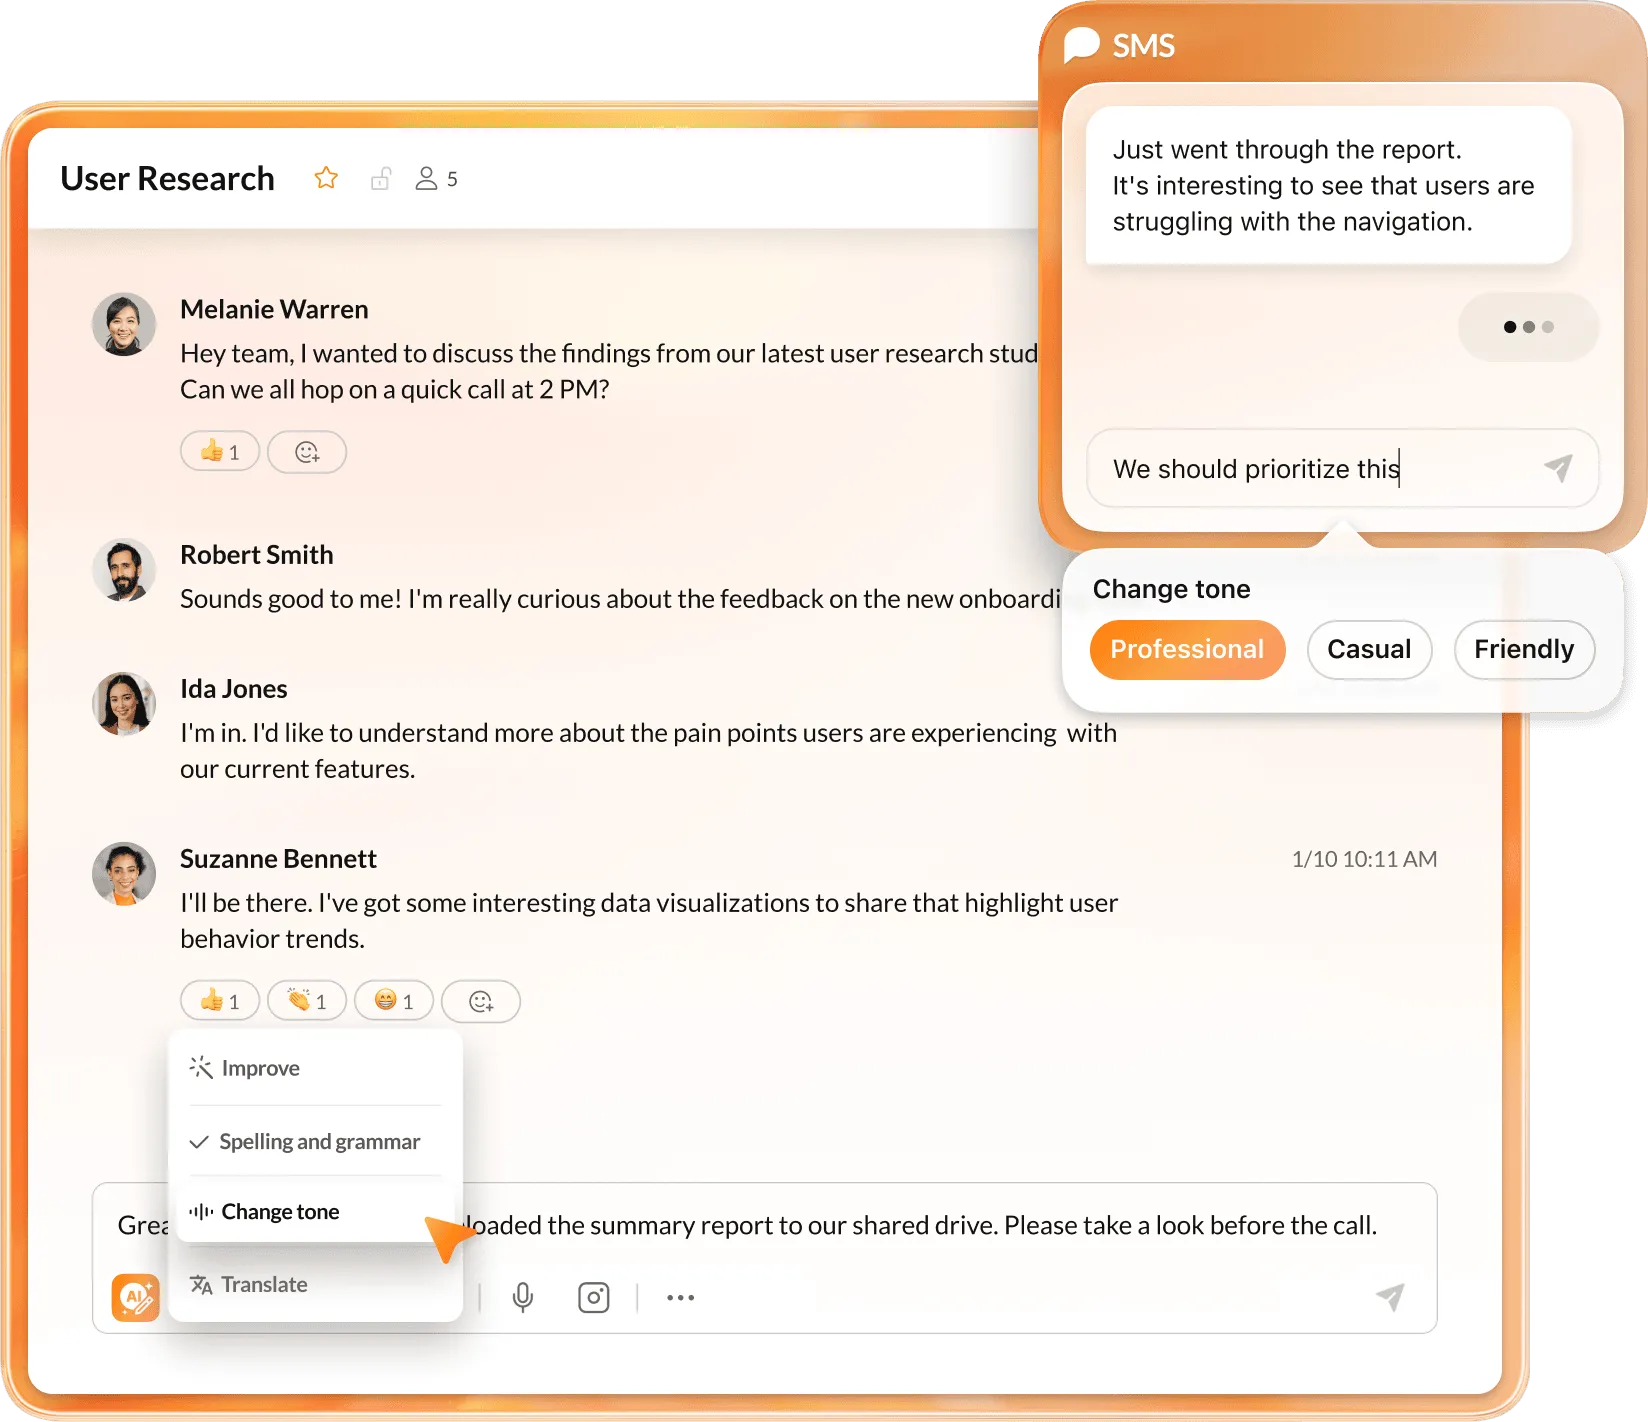Screen dimensions: 1648x1422
Task: Choose the Friendly tone
Action: pos(1524,649)
